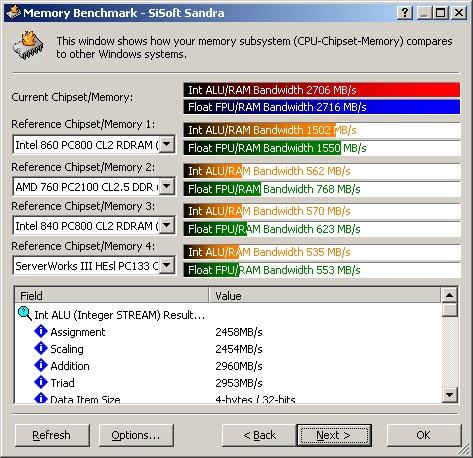This screenshot has width=473, height=458.
Task: Click the Reference Chipset/Memory 3 label
Action: (83, 206)
